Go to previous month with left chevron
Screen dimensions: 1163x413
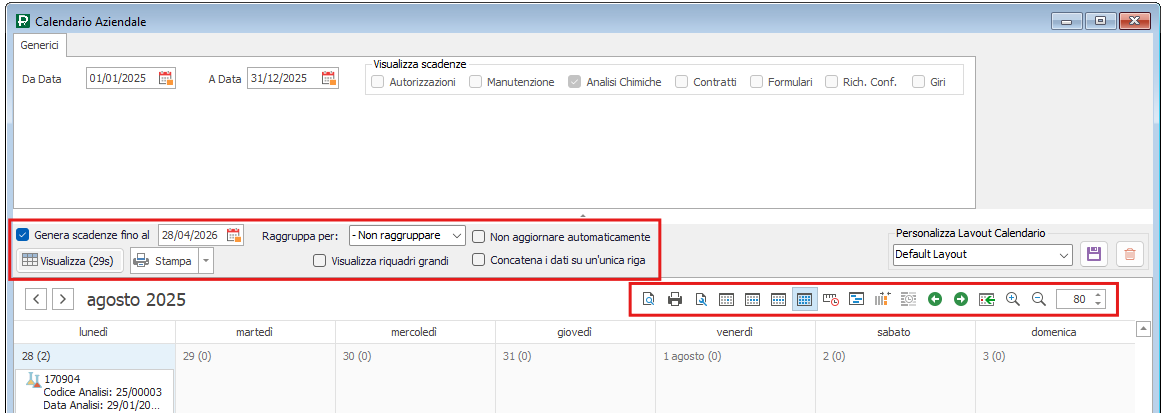tap(36, 299)
